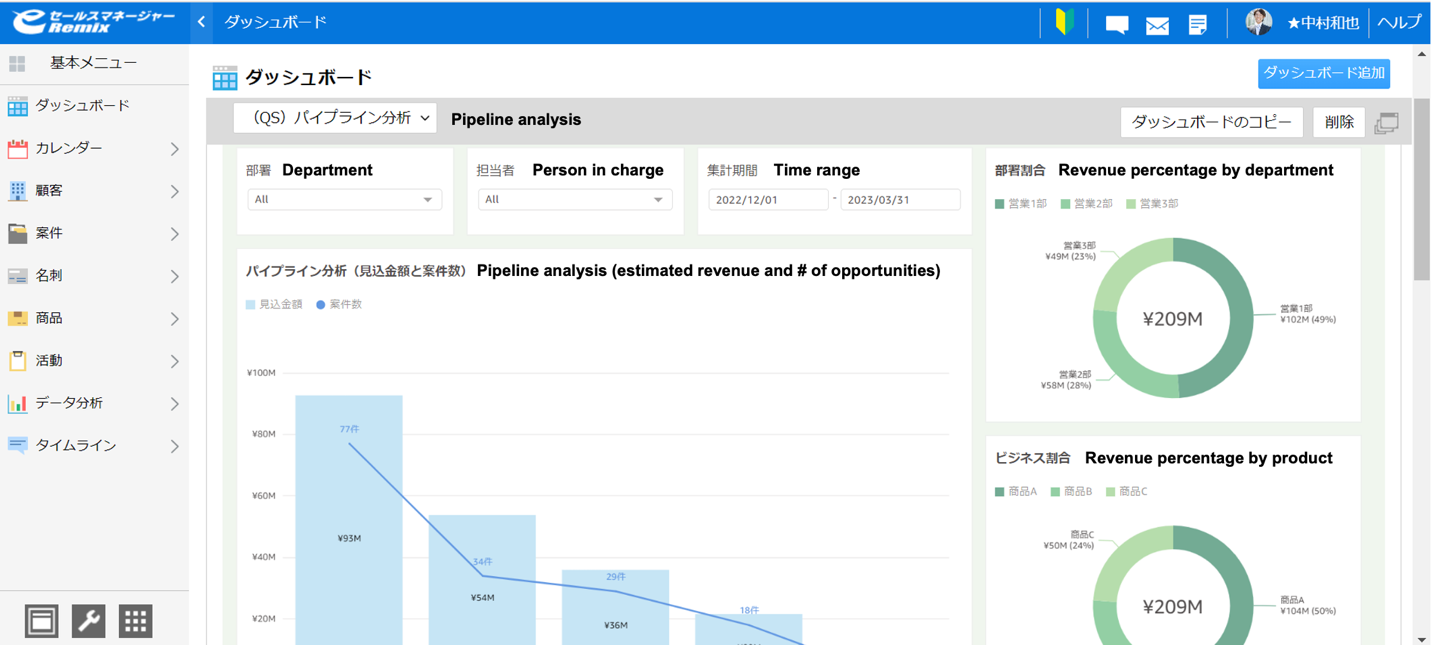Image resolution: width=1432 pixels, height=645 pixels.
Task: Click the grid app-launcher icon at bottom left
Action: coord(135,620)
